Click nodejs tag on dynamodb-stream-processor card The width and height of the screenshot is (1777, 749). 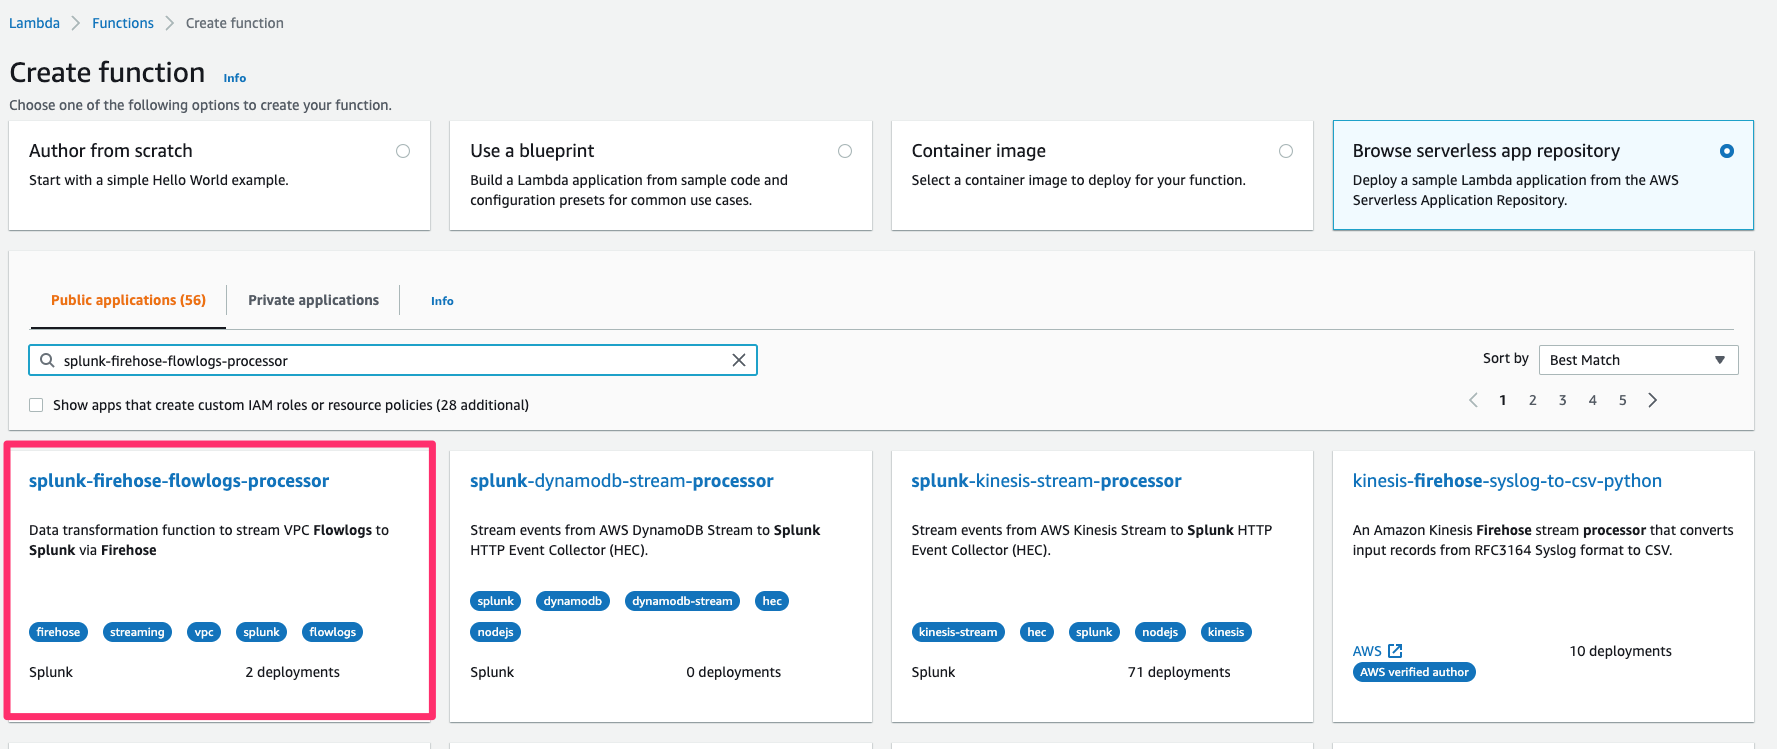(495, 632)
